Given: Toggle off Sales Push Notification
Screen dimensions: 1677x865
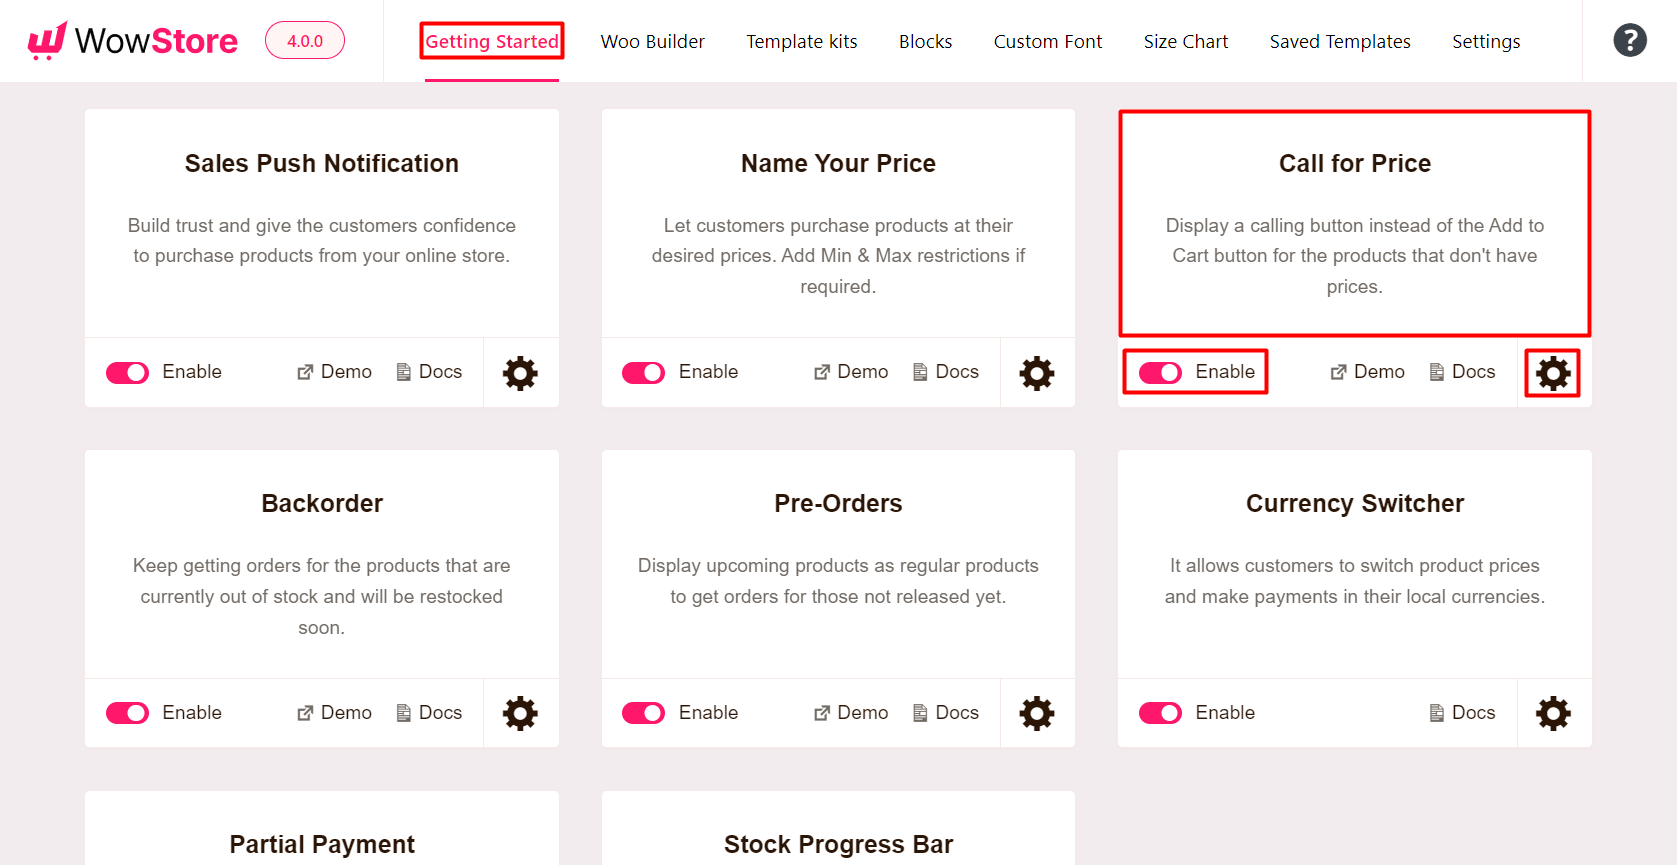Looking at the screenshot, I should 127,372.
